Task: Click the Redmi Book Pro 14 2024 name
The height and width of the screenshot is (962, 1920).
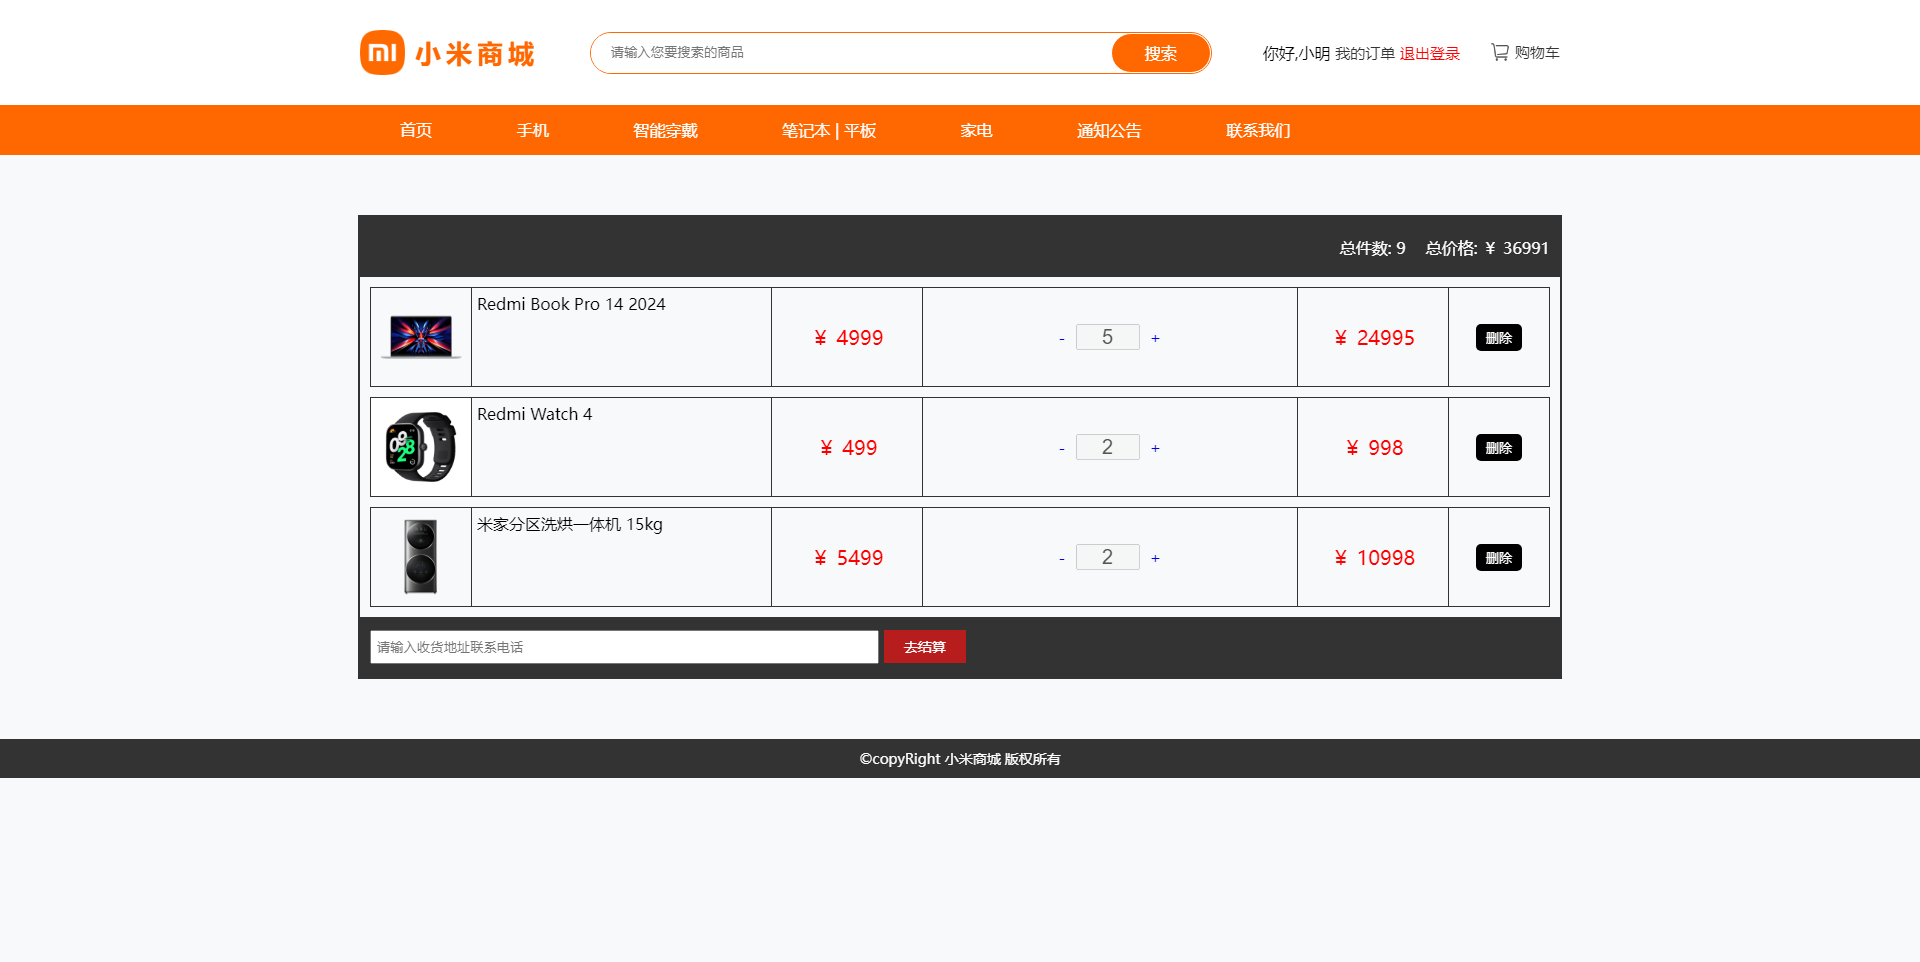Action: tap(571, 304)
